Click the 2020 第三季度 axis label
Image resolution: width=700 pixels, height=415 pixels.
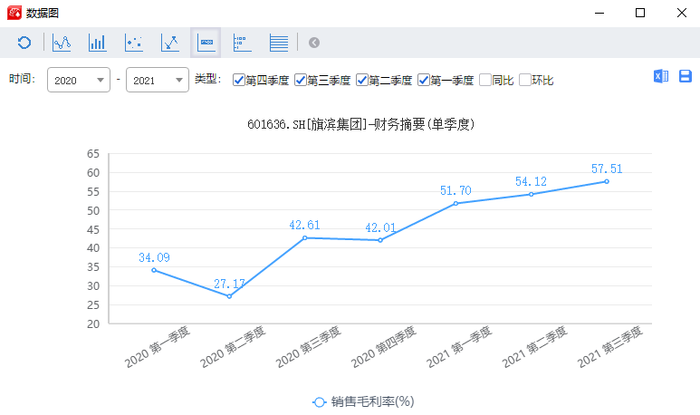pyautogui.click(x=308, y=347)
